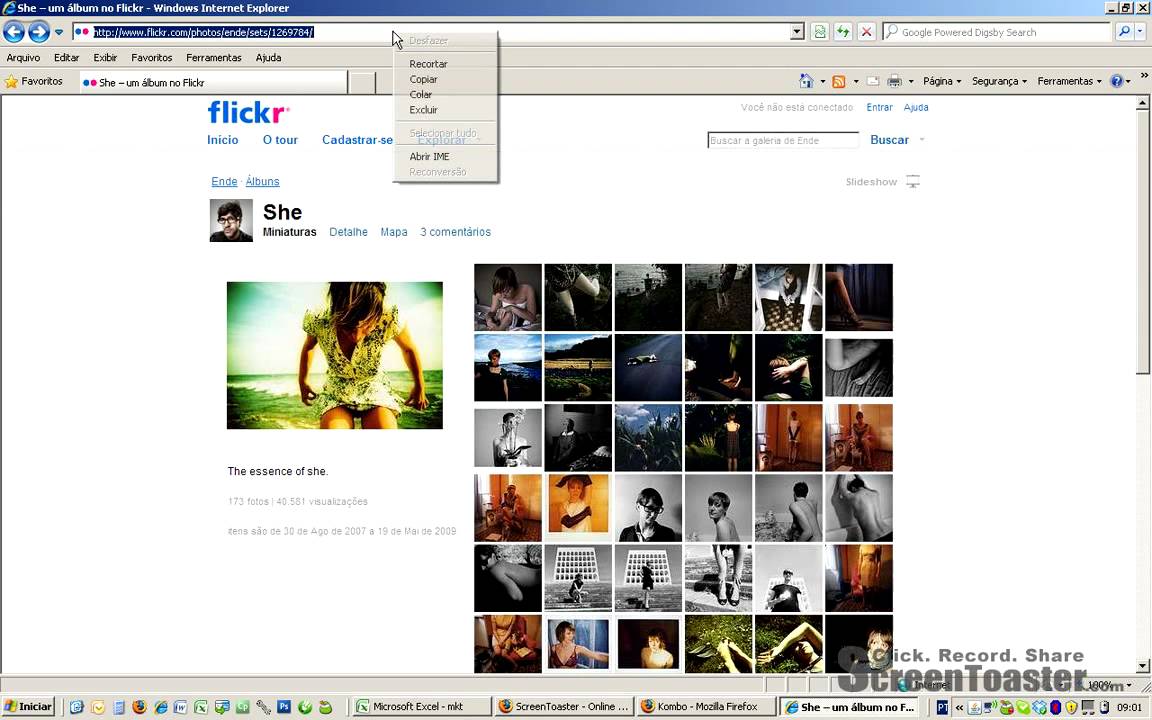The image size is (1152, 720).
Task: Click in 'Buscar a galeria de Ende' field
Action: click(783, 140)
